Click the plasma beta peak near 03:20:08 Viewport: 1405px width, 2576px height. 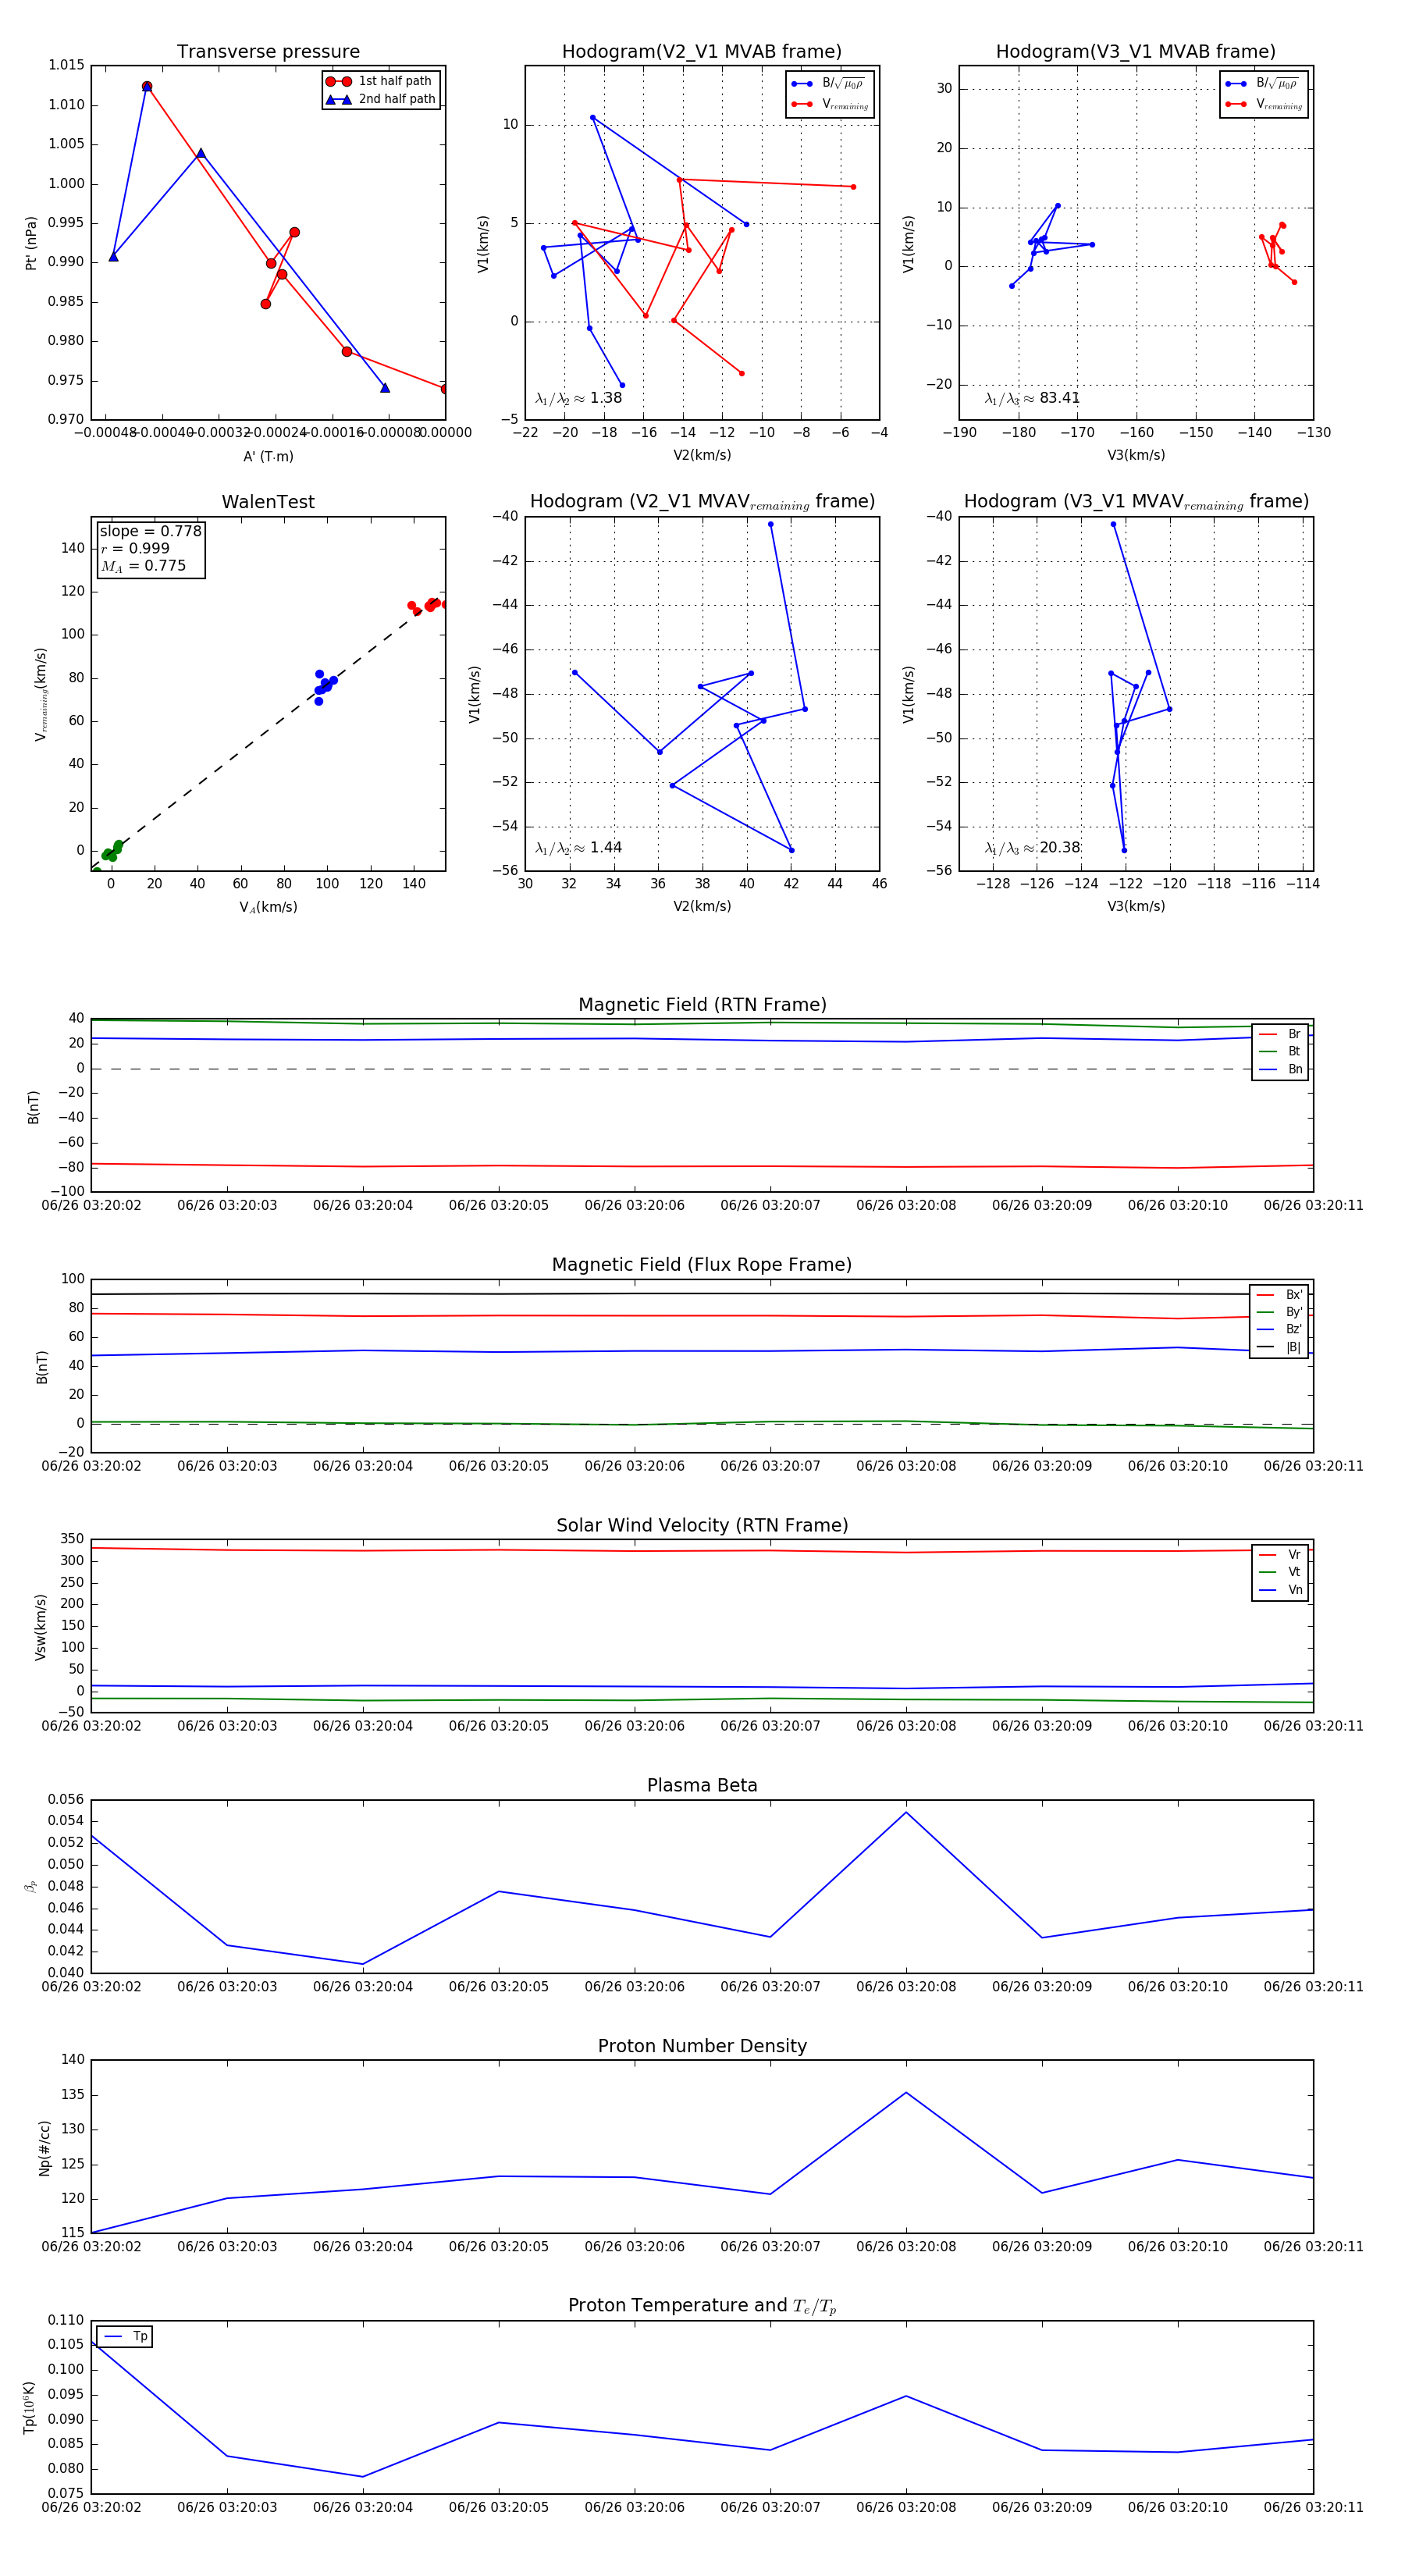[906, 1812]
